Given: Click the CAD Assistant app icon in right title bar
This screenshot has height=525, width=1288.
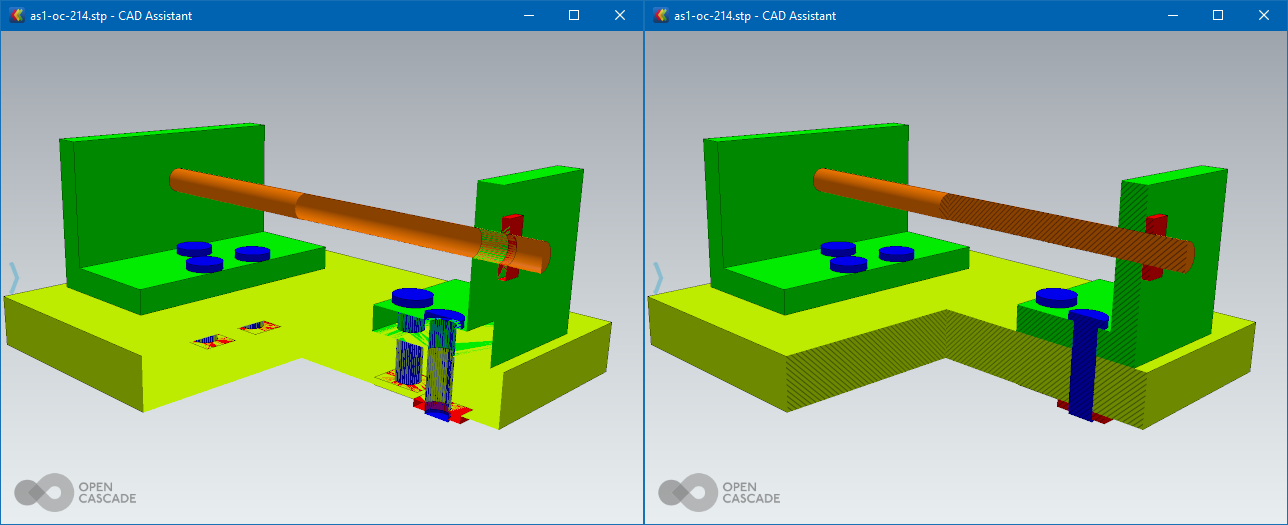Looking at the screenshot, I should 660,15.
